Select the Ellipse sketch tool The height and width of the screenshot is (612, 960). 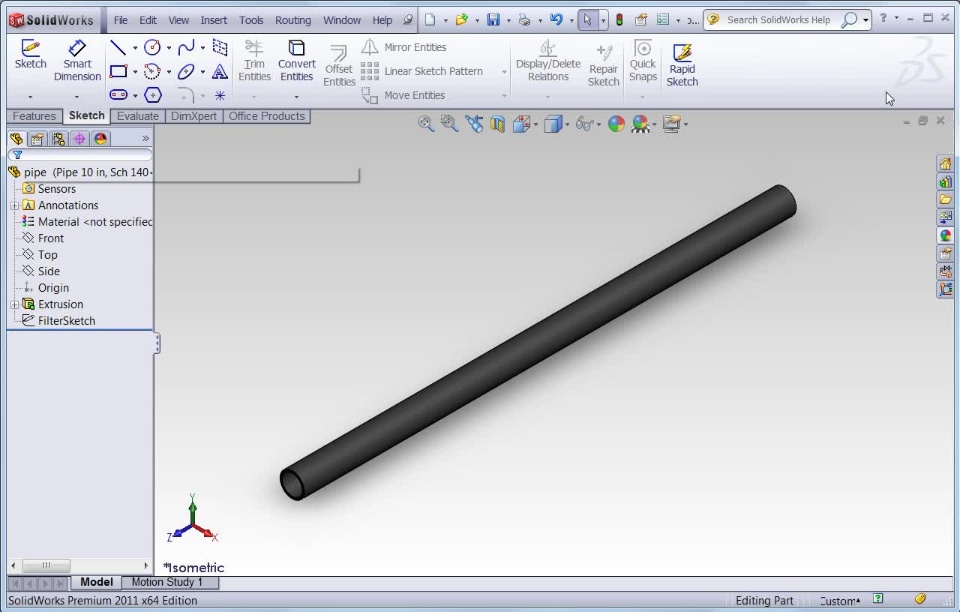click(x=186, y=72)
